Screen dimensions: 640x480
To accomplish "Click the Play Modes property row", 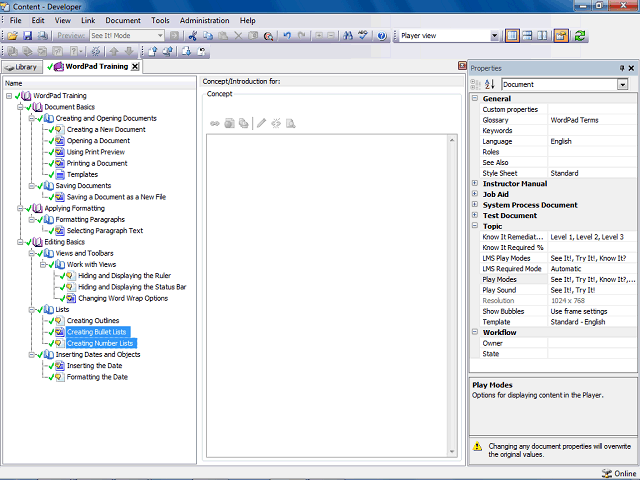I will click(x=558, y=279).
